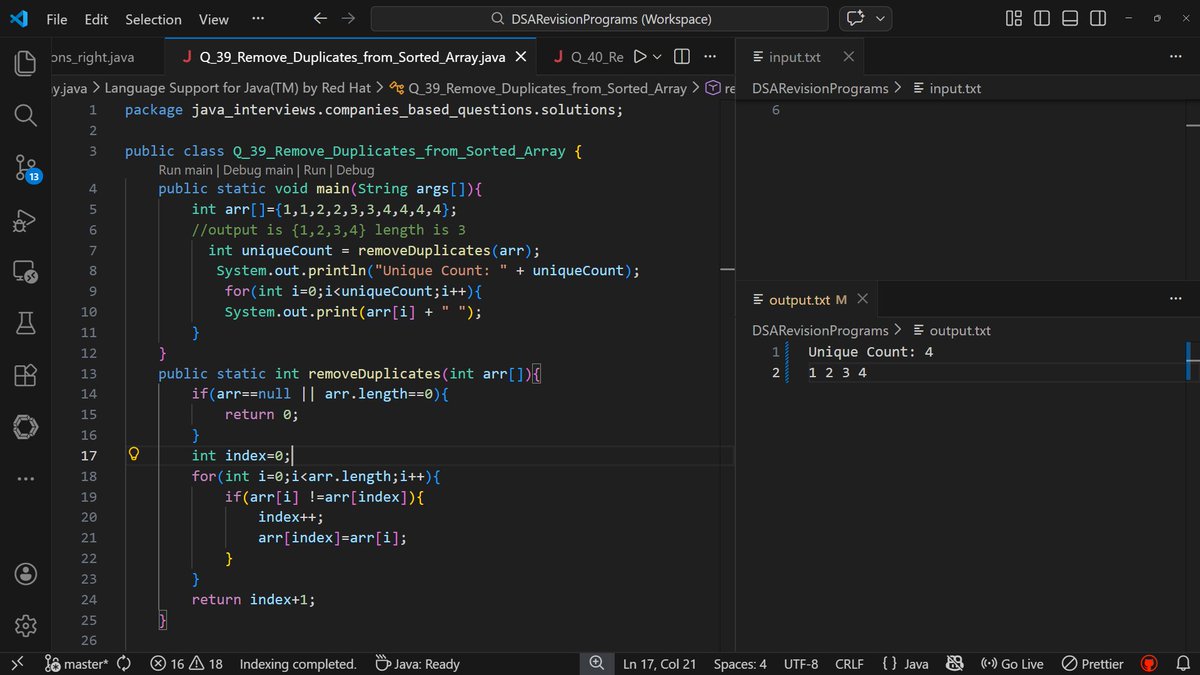The width and height of the screenshot is (1200, 675).
Task: Open more actions for input.txt editor group
Action: [x=1175, y=57]
